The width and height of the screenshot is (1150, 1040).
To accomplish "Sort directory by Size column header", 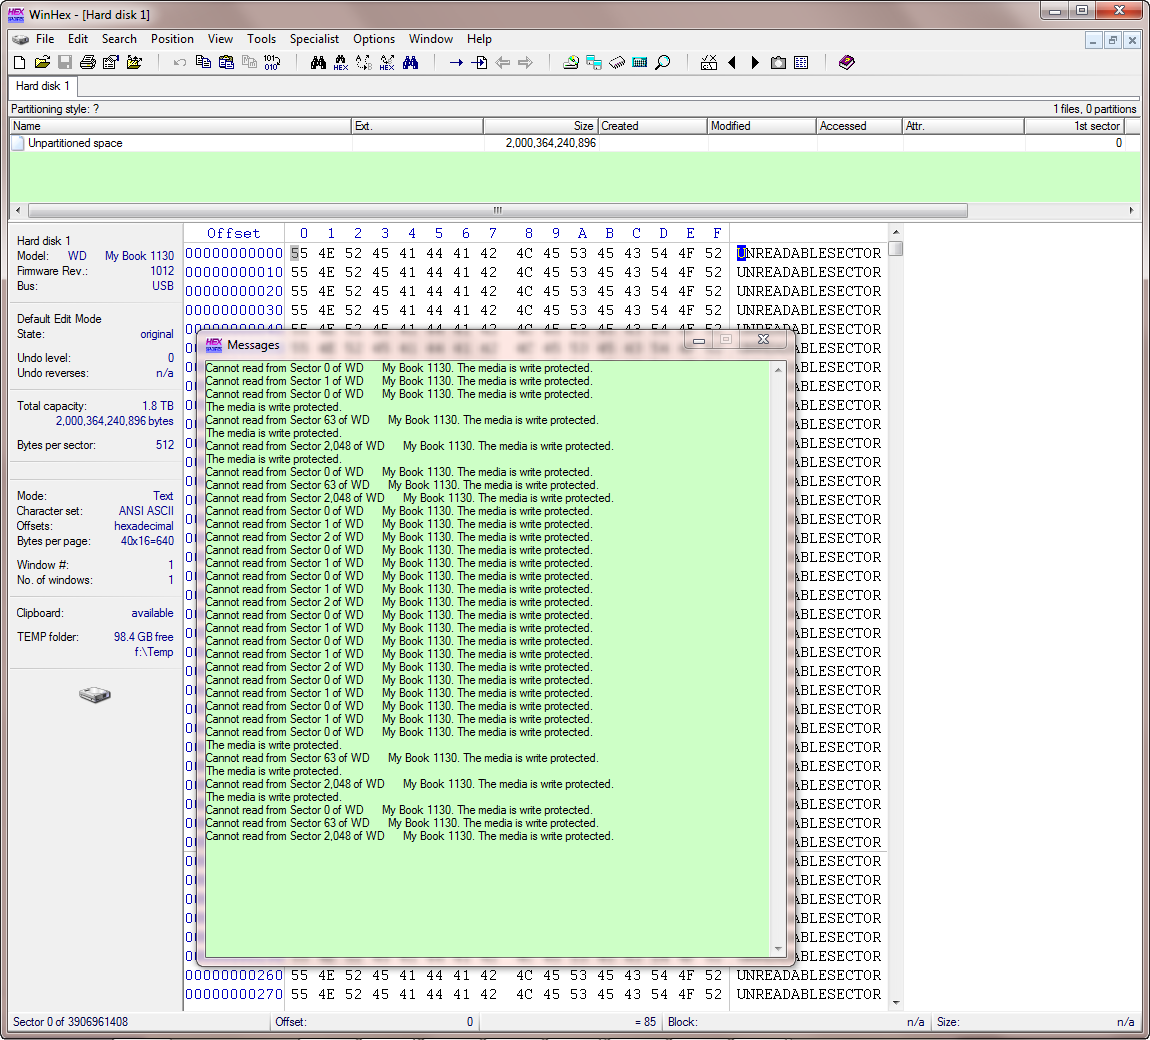I will [541, 126].
